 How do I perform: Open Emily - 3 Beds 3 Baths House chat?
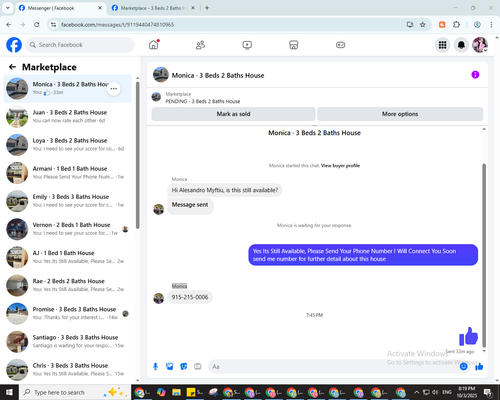pos(67,201)
